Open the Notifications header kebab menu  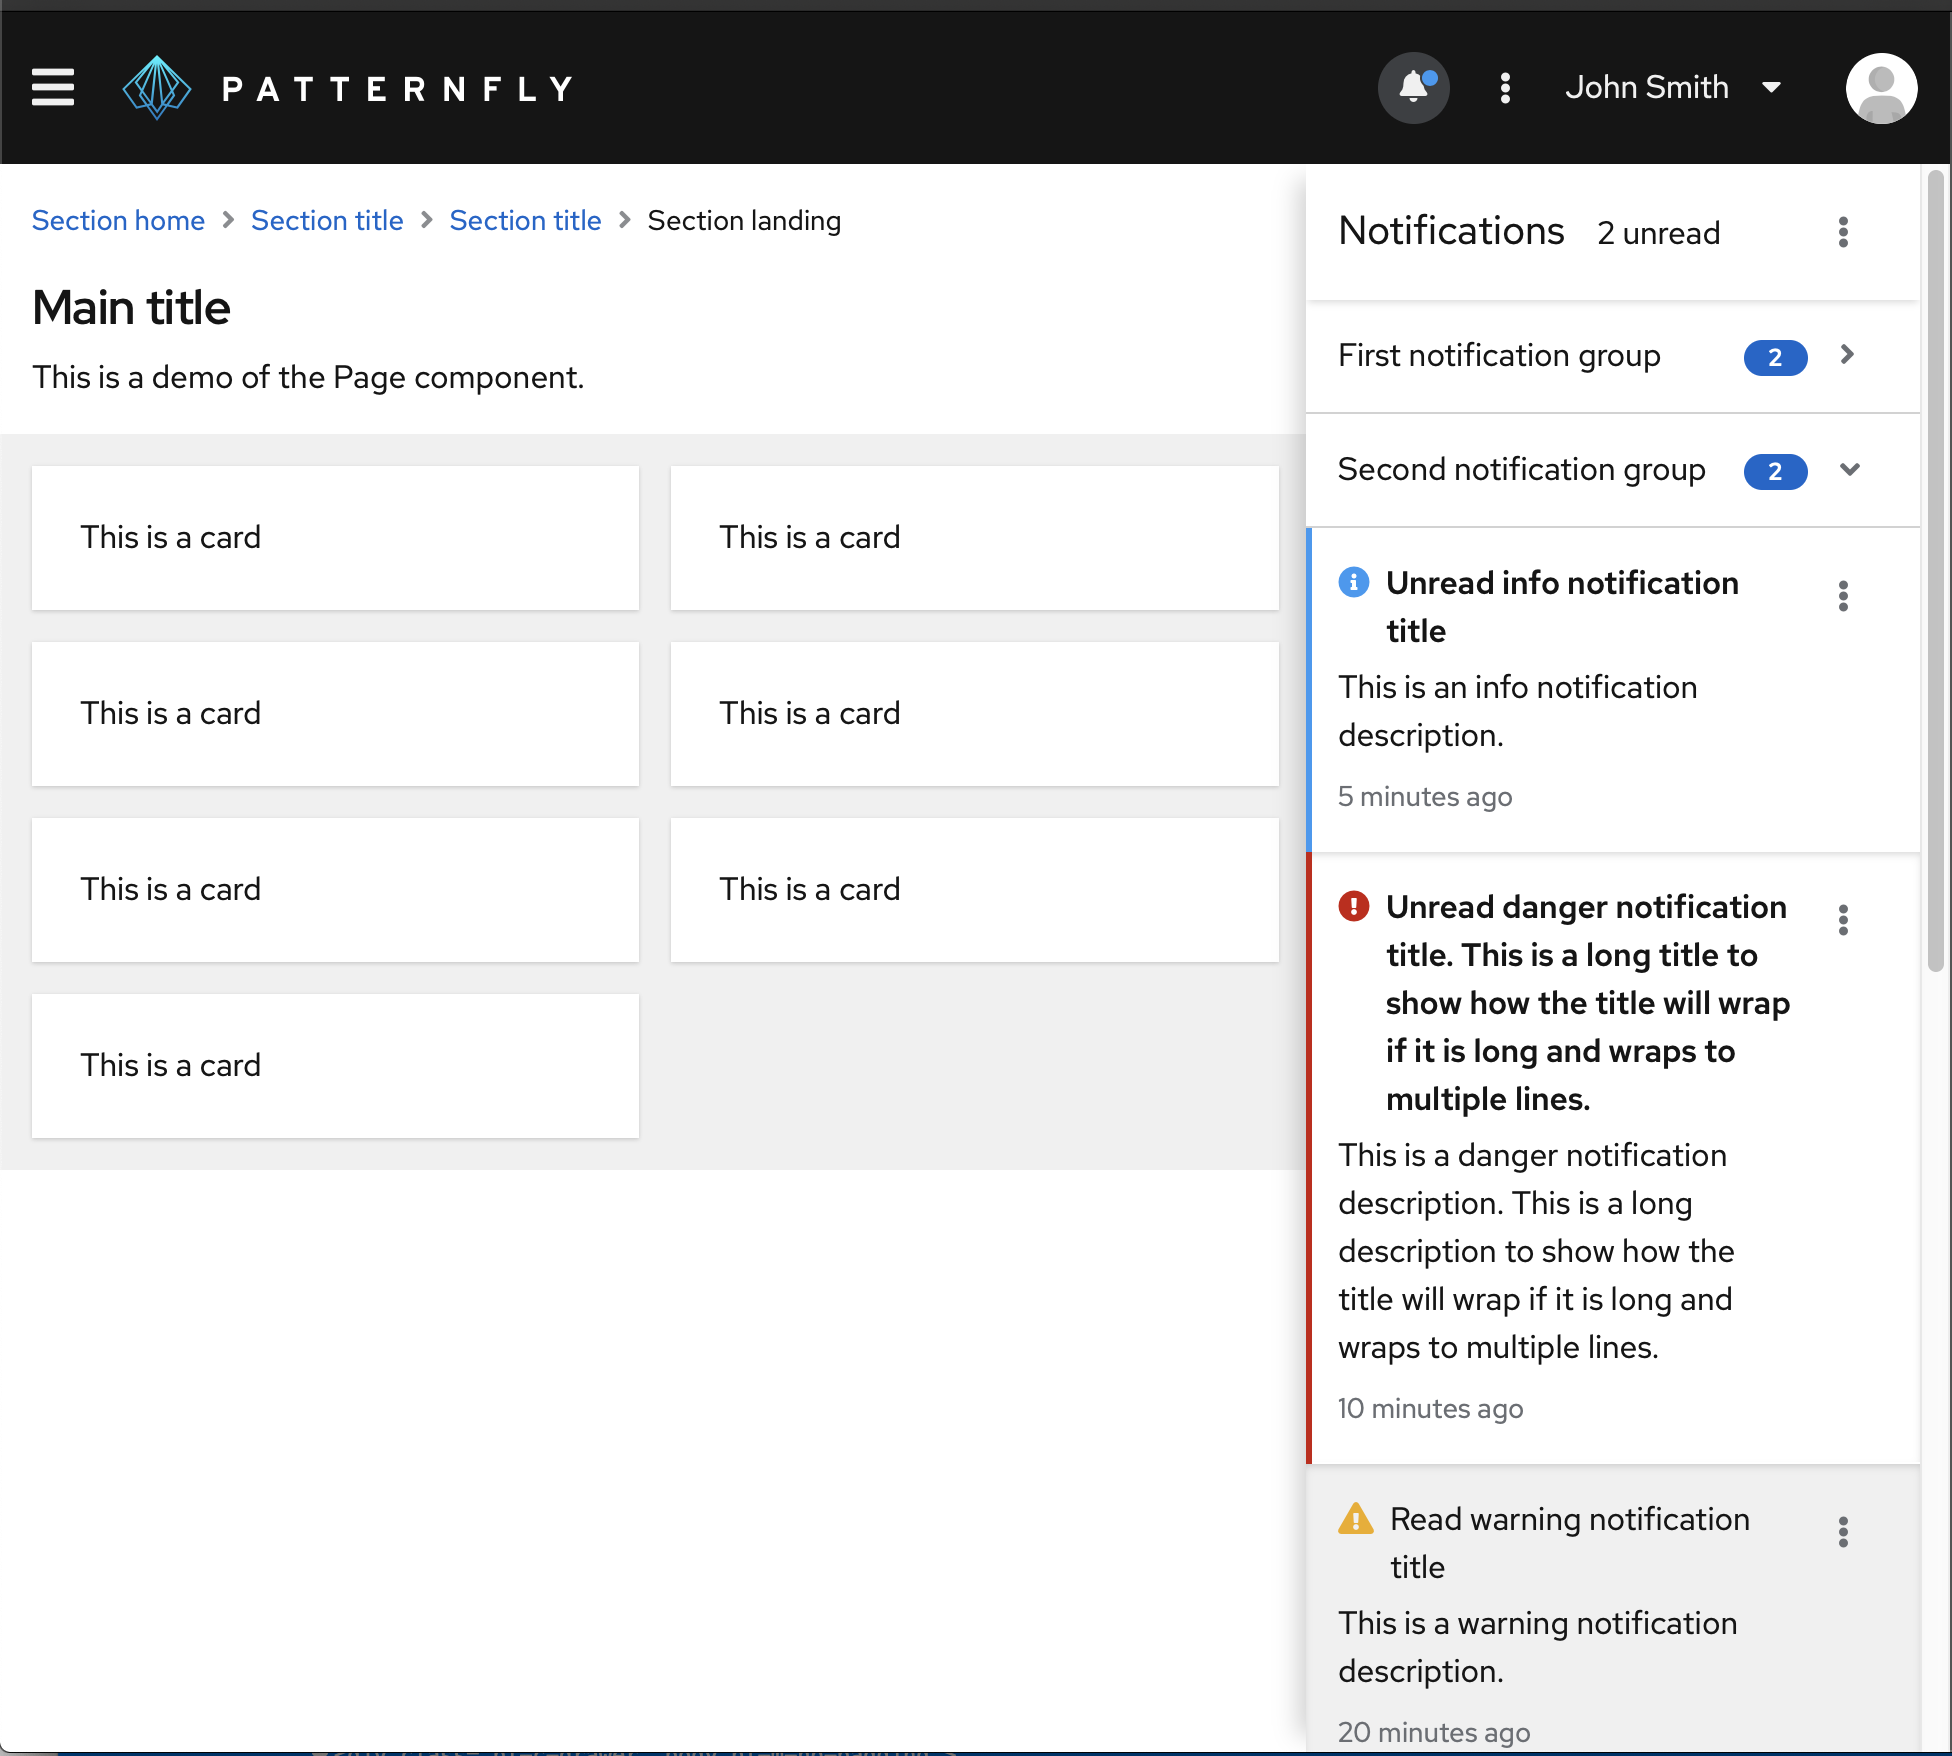pos(1843,232)
